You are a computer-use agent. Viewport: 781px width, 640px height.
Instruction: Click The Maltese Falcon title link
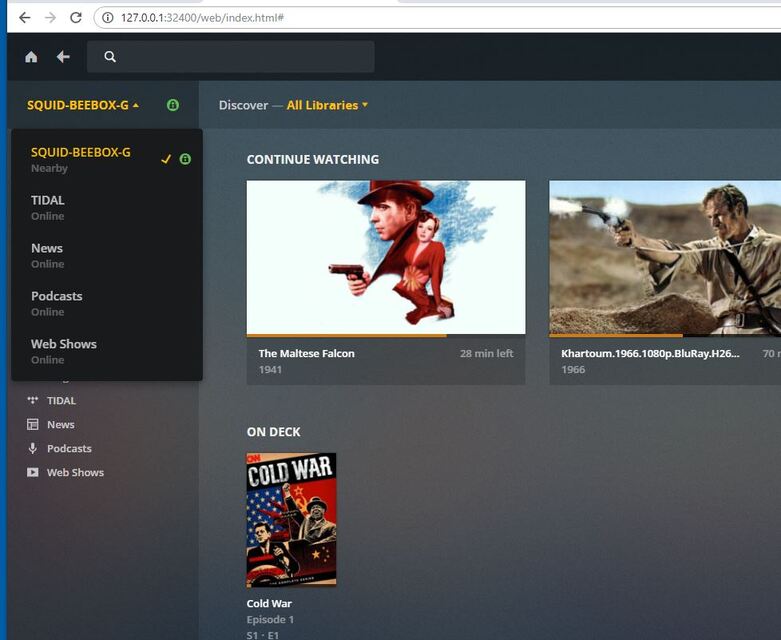306,353
